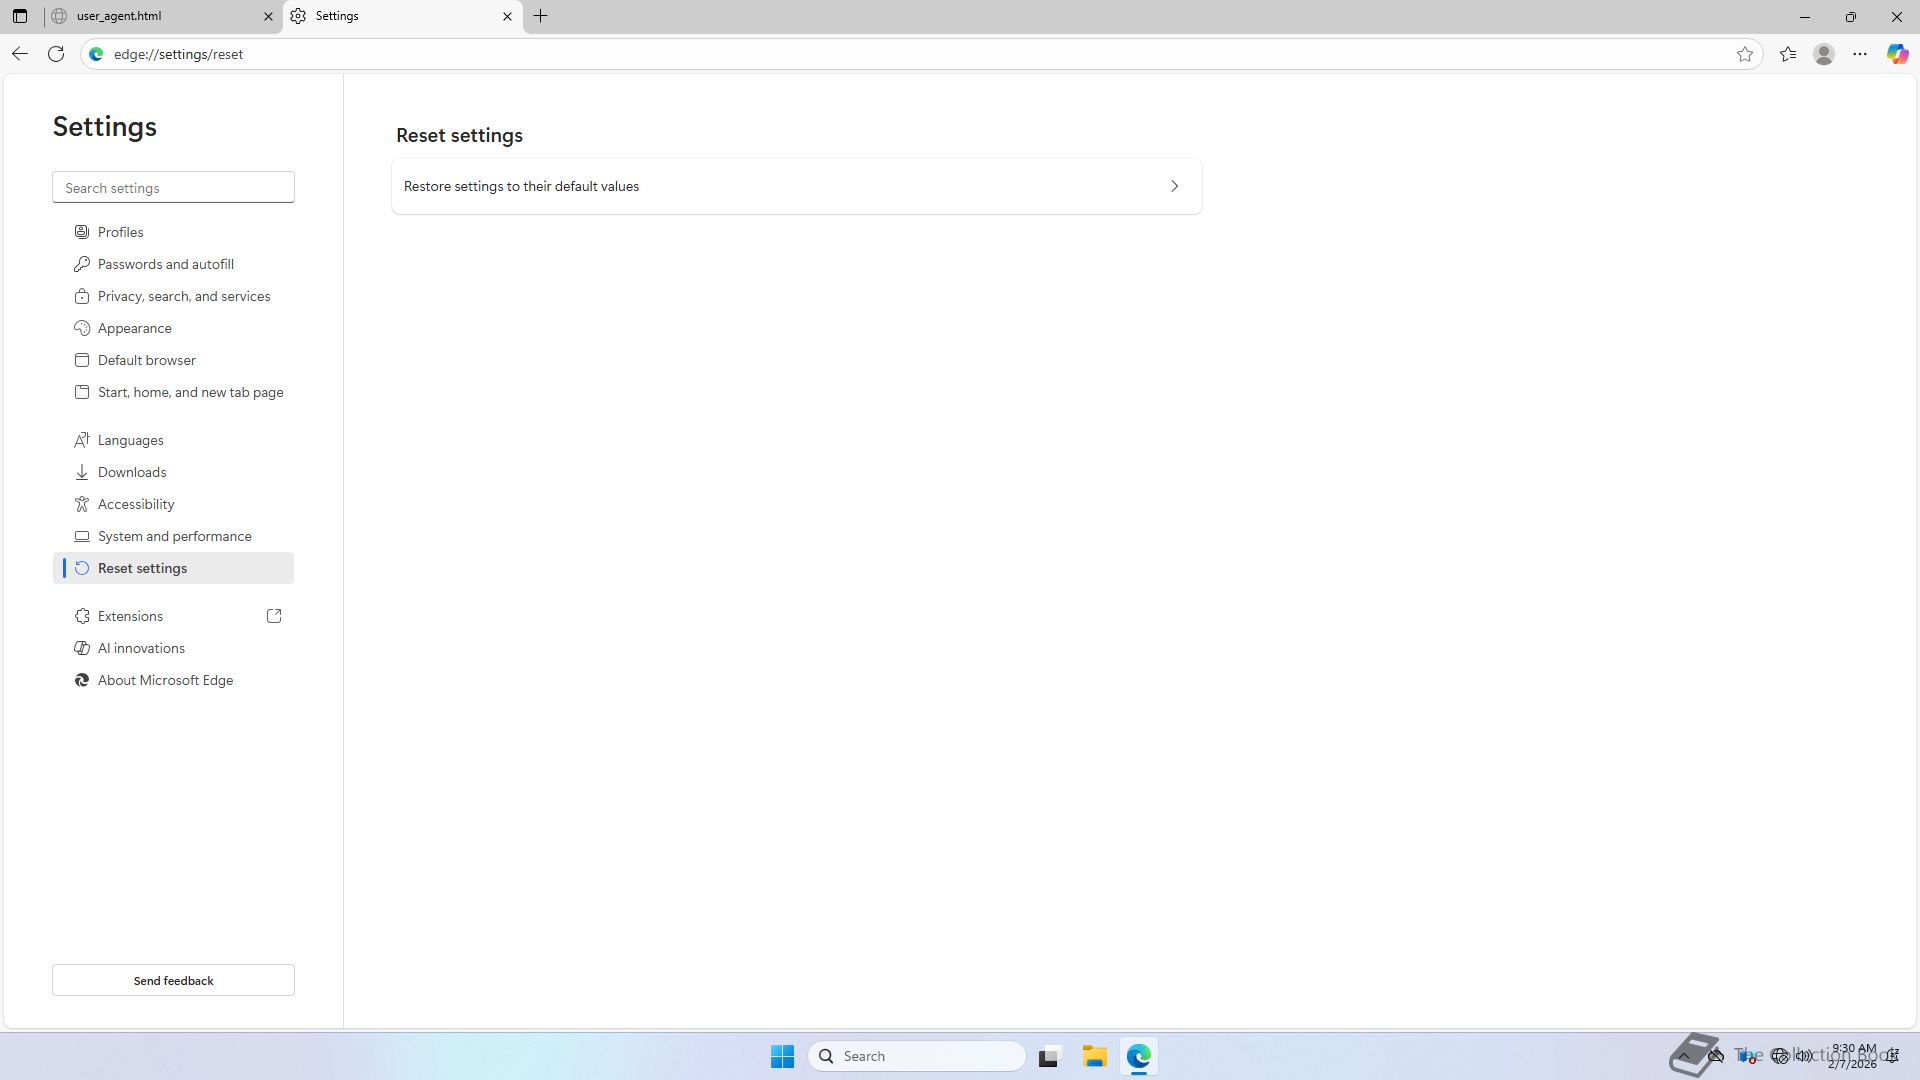
Task: Open the About Microsoft Edge page
Action: [x=165, y=680]
